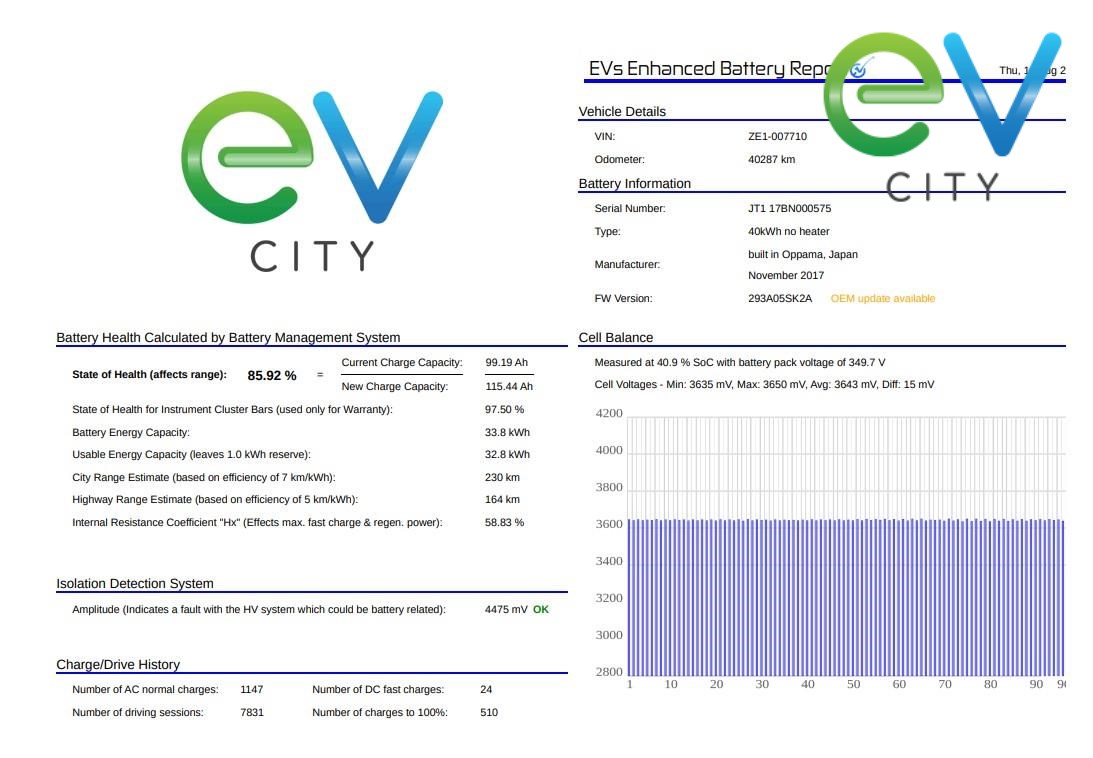Click the odometer reading 40287 km
1093x758 pixels.
(771, 160)
